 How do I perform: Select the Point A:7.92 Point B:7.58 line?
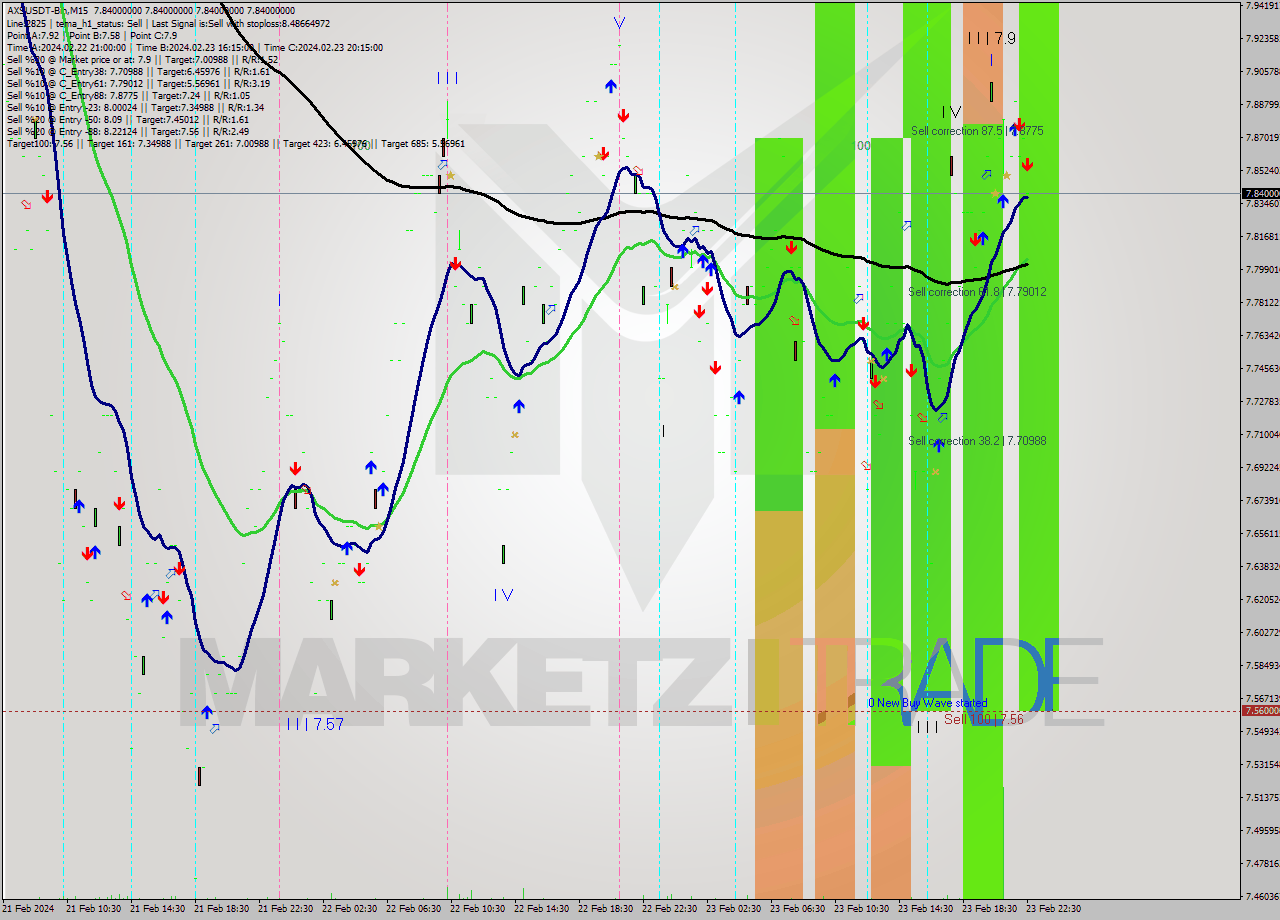91,35
